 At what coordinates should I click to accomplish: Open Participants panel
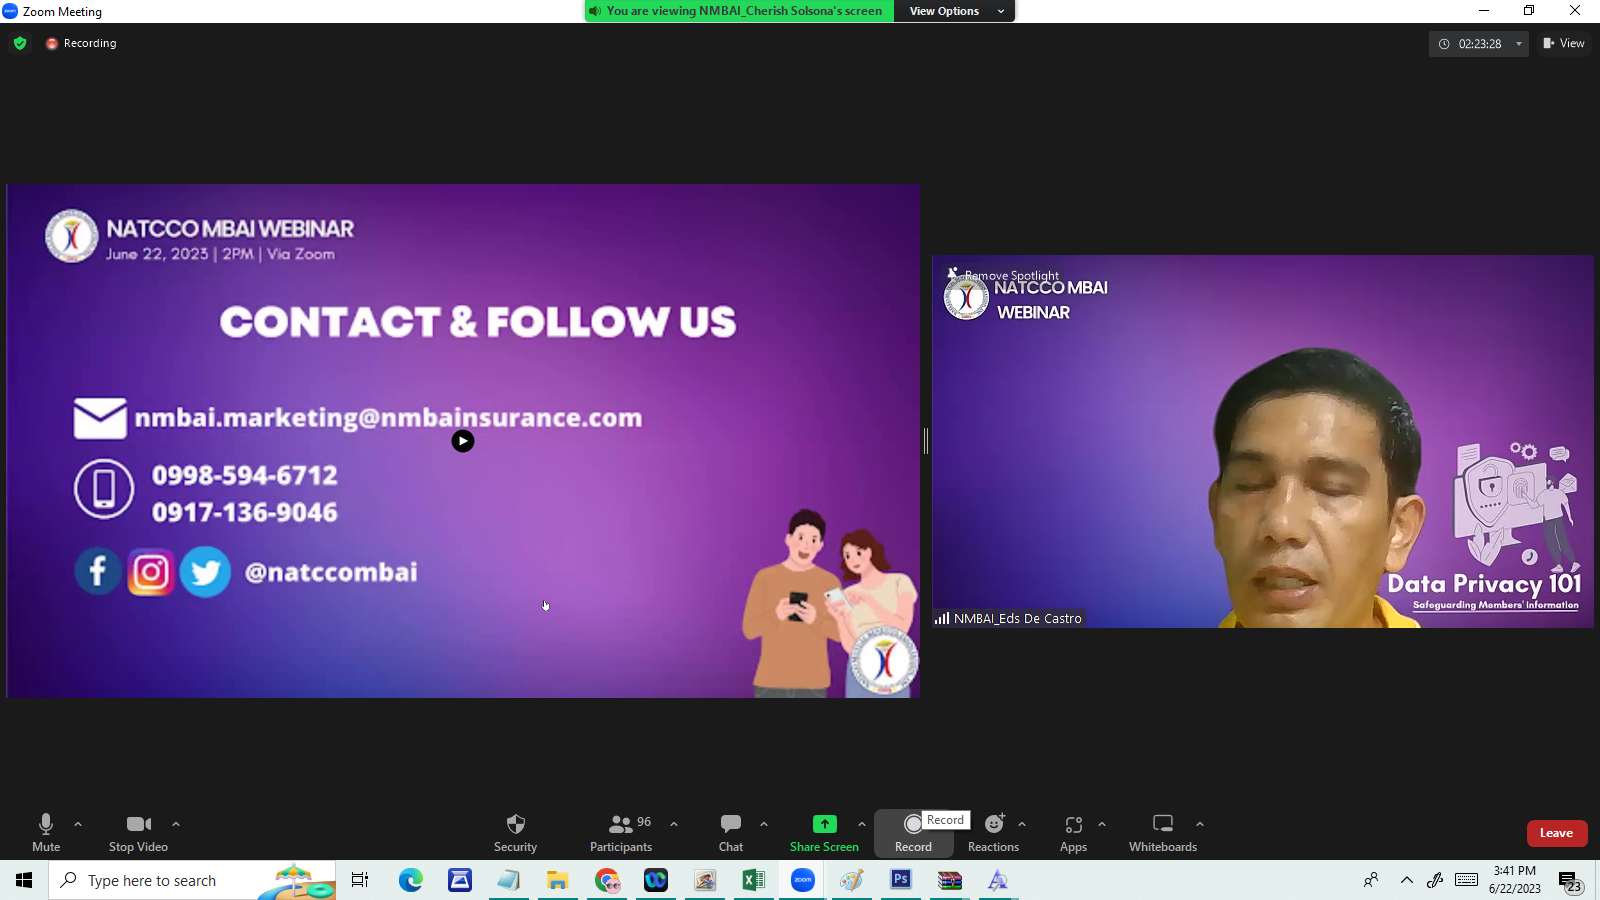621,832
